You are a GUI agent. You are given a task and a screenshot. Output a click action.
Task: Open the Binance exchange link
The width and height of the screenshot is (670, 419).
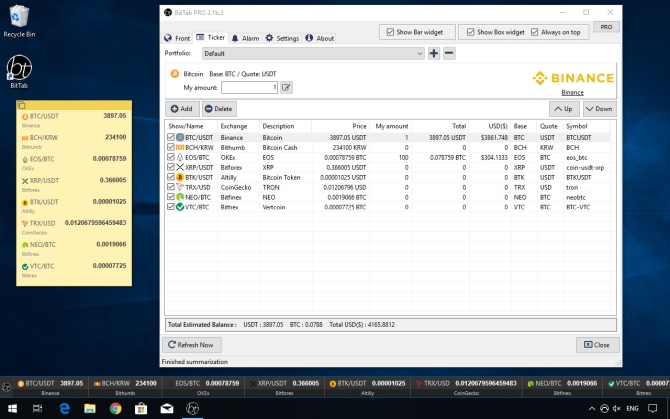(x=572, y=93)
